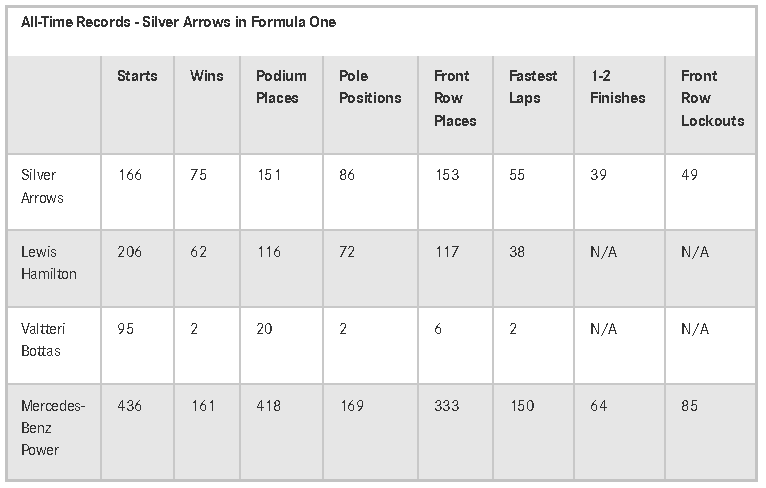Select the Front Row Lockouts header
Viewport: 766px width, 488px height.
[713, 98]
